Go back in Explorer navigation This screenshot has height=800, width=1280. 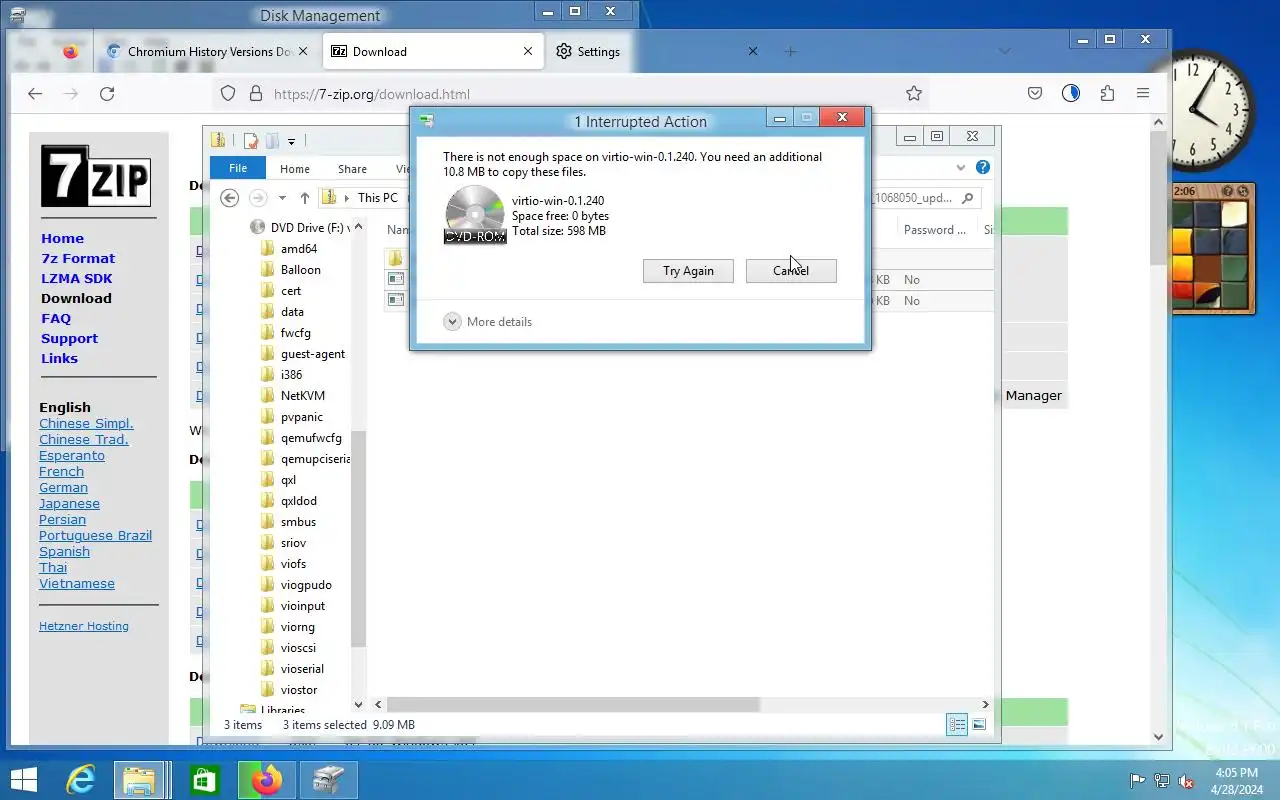pyautogui.click(x=230, y=198)
